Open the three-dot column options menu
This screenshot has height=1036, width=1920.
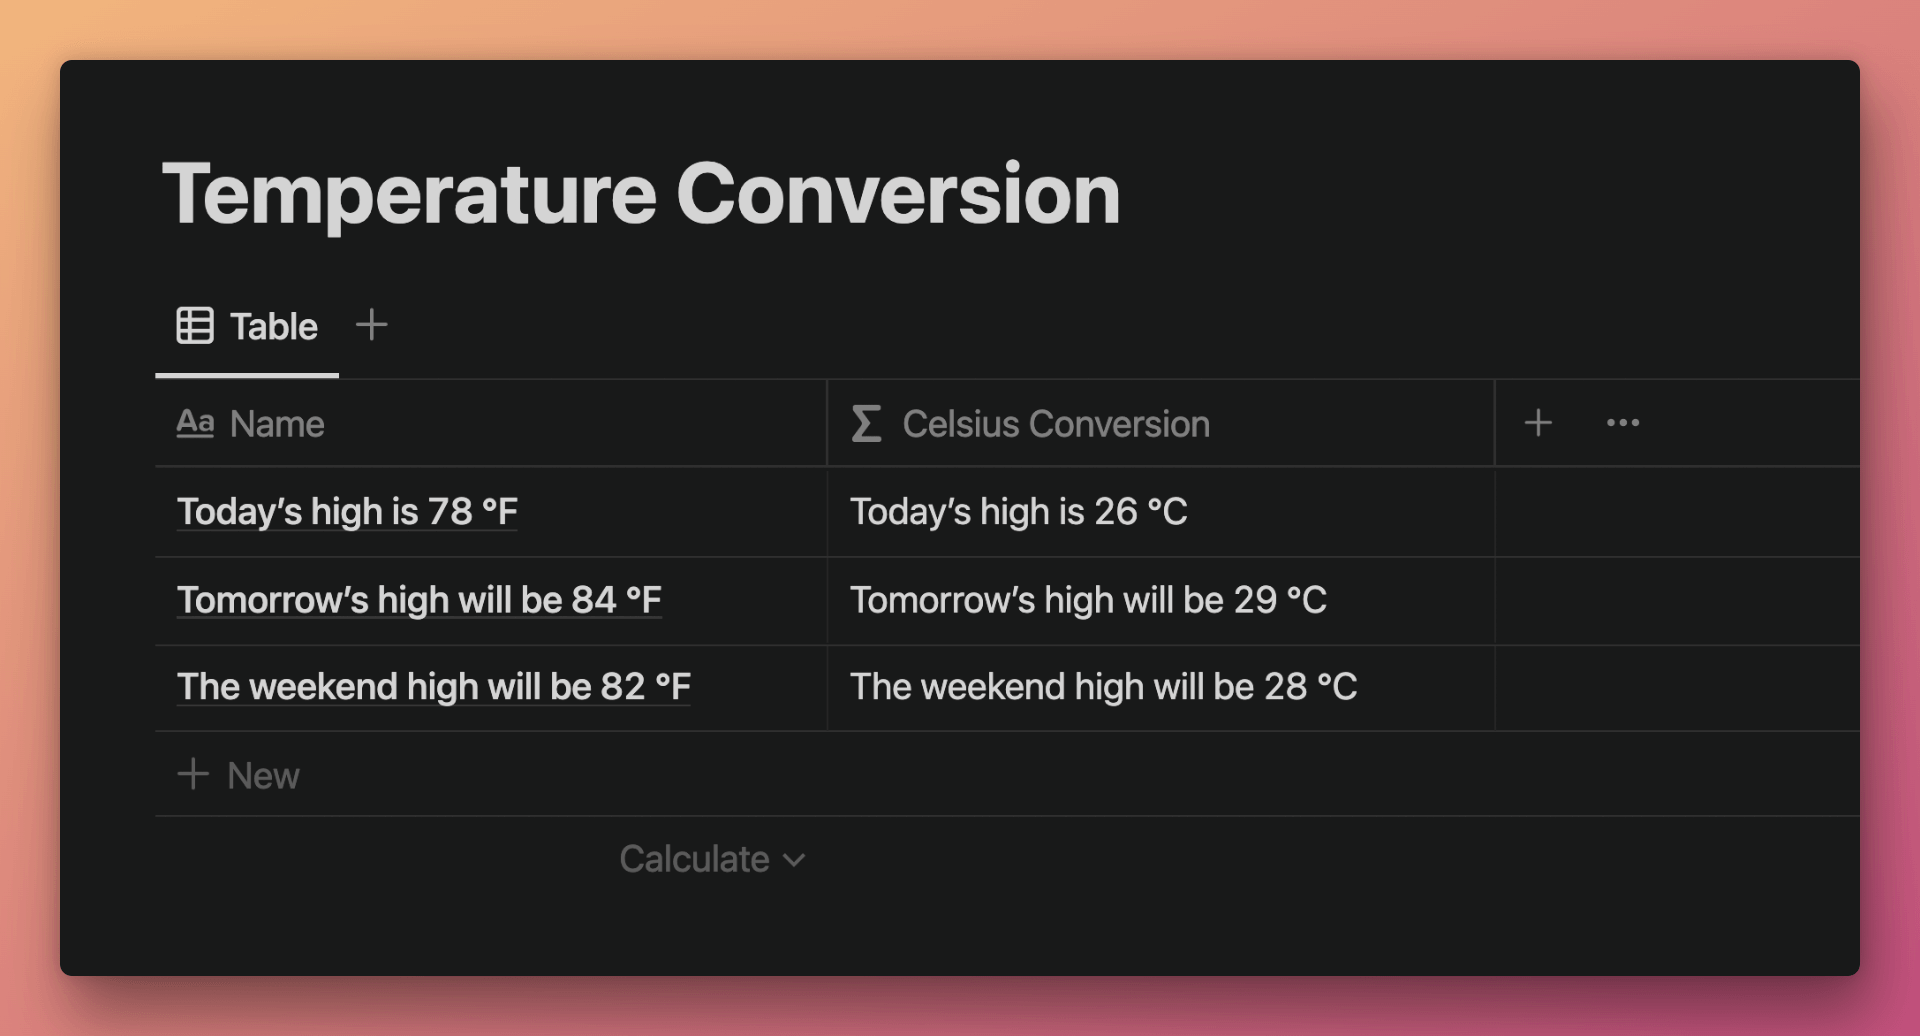(x=1622, y=423)
